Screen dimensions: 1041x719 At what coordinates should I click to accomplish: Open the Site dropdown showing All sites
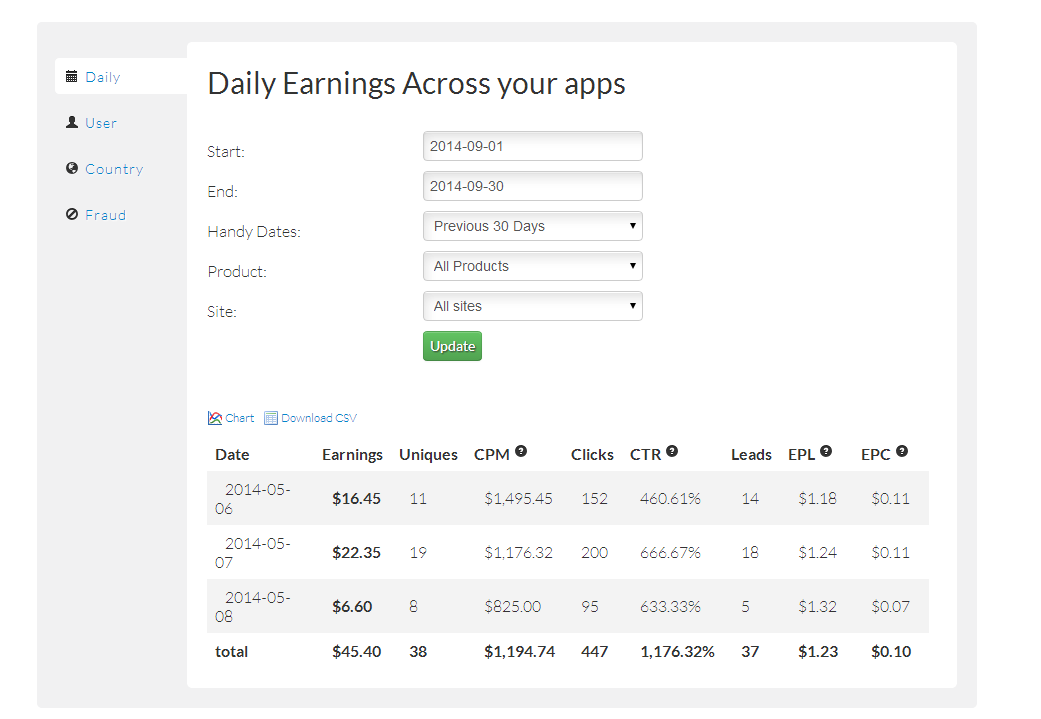pos(533,306)
